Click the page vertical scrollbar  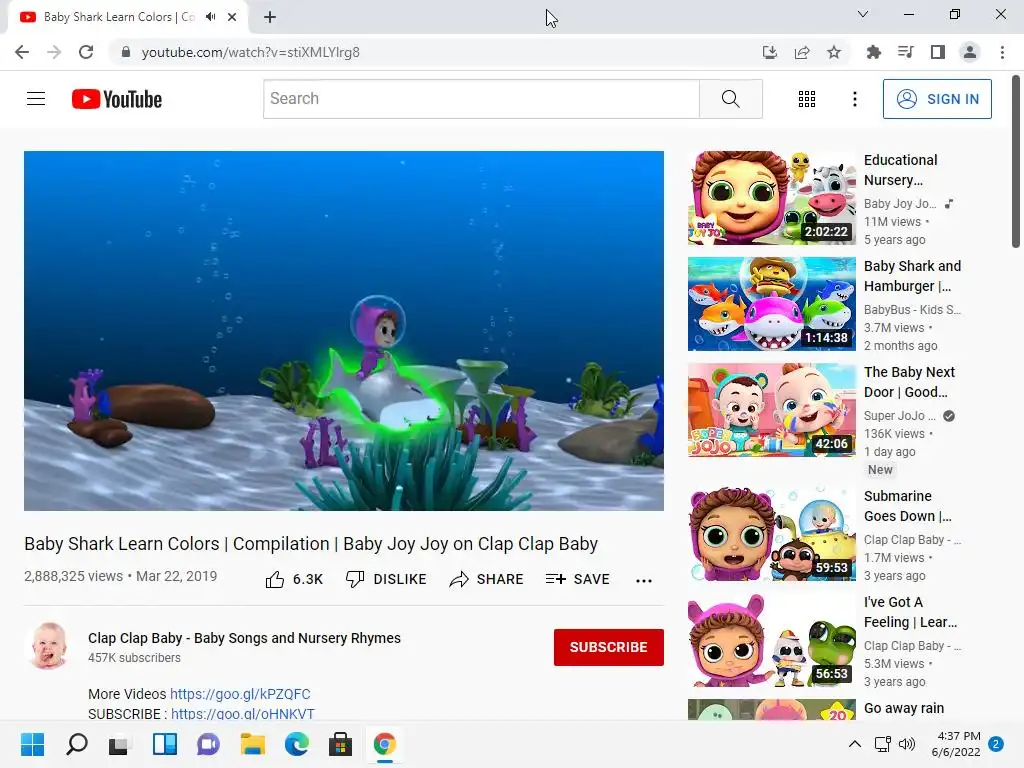pos(1016,162)
